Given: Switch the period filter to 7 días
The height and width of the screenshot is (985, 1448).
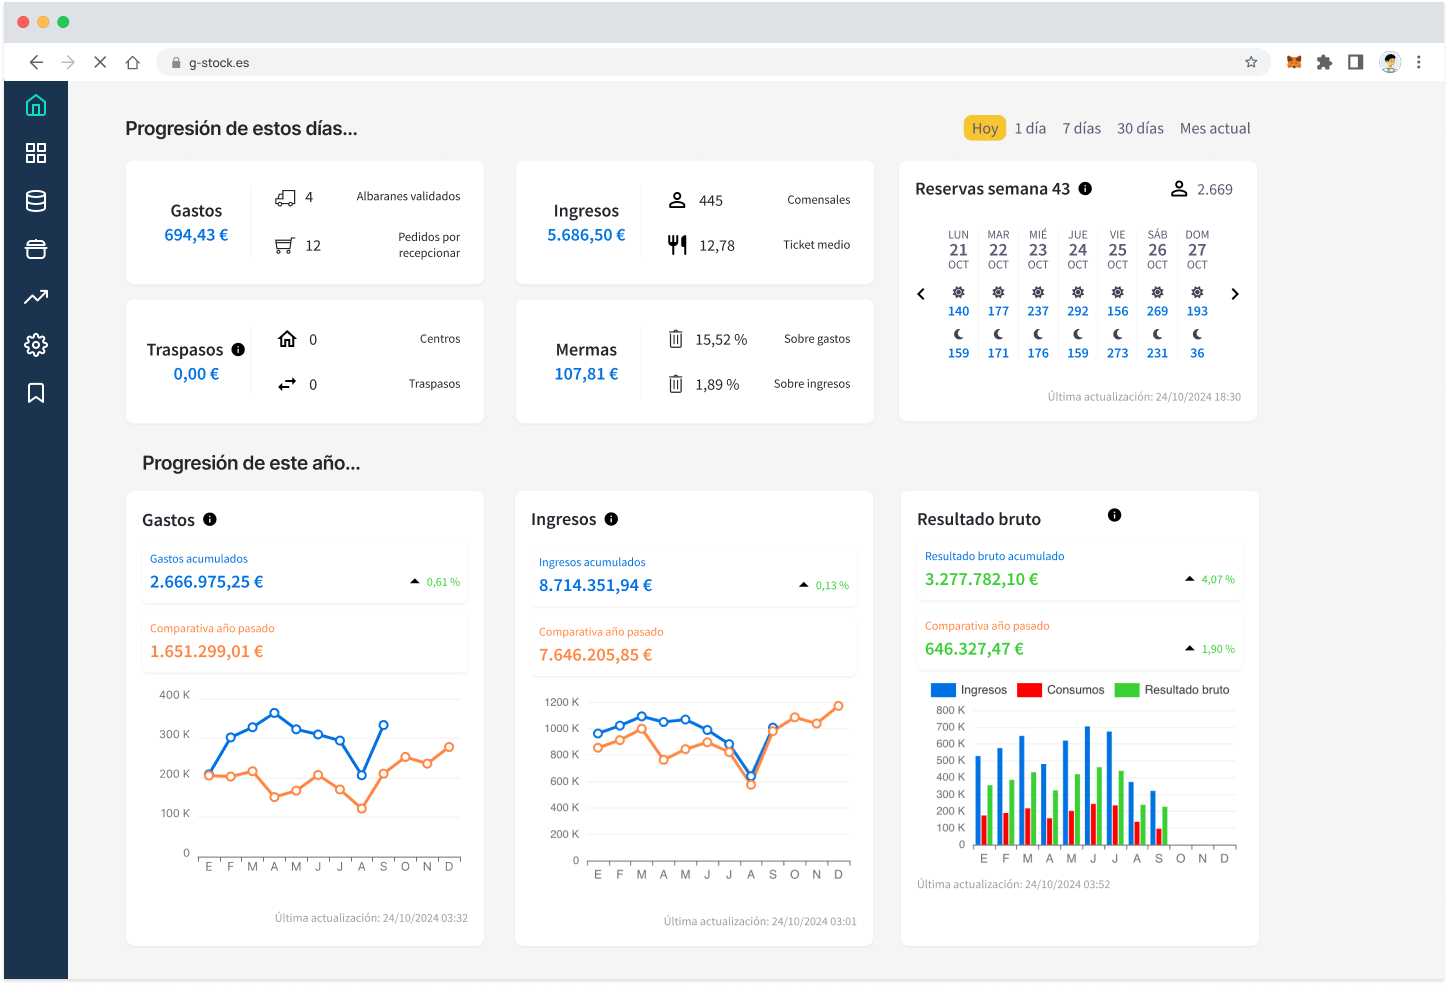Looking at the screenshot, I should (x=1080, y=128).
